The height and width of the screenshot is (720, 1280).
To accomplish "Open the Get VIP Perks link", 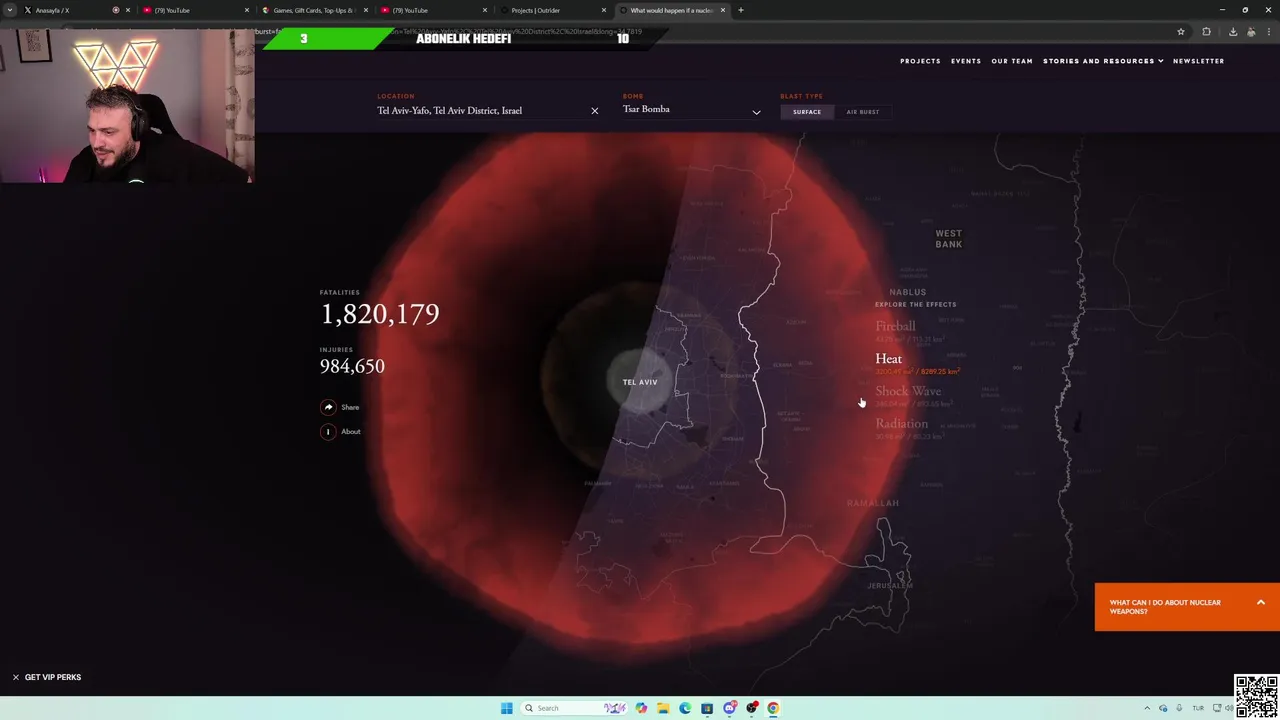I will [x=53, y=677].
